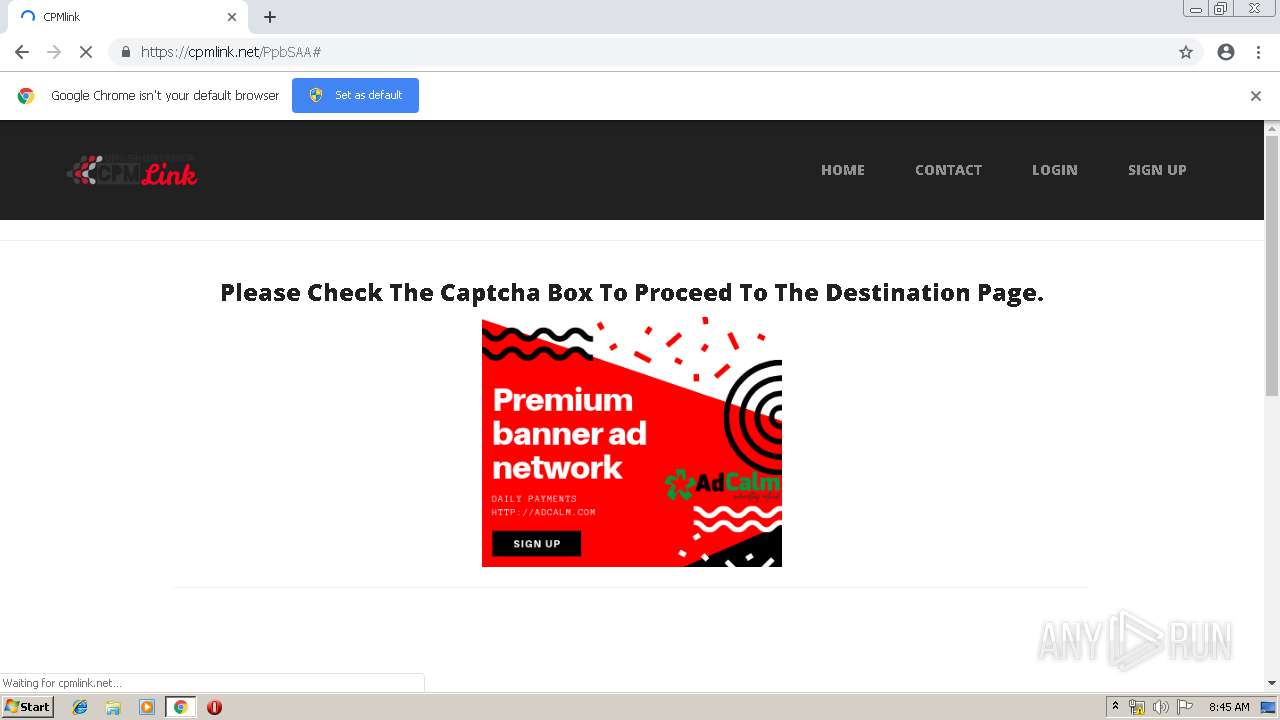The width and height of the screenshot is (1280, 720).
Task: Click the network tray icon
Action: coord(1137,707)
